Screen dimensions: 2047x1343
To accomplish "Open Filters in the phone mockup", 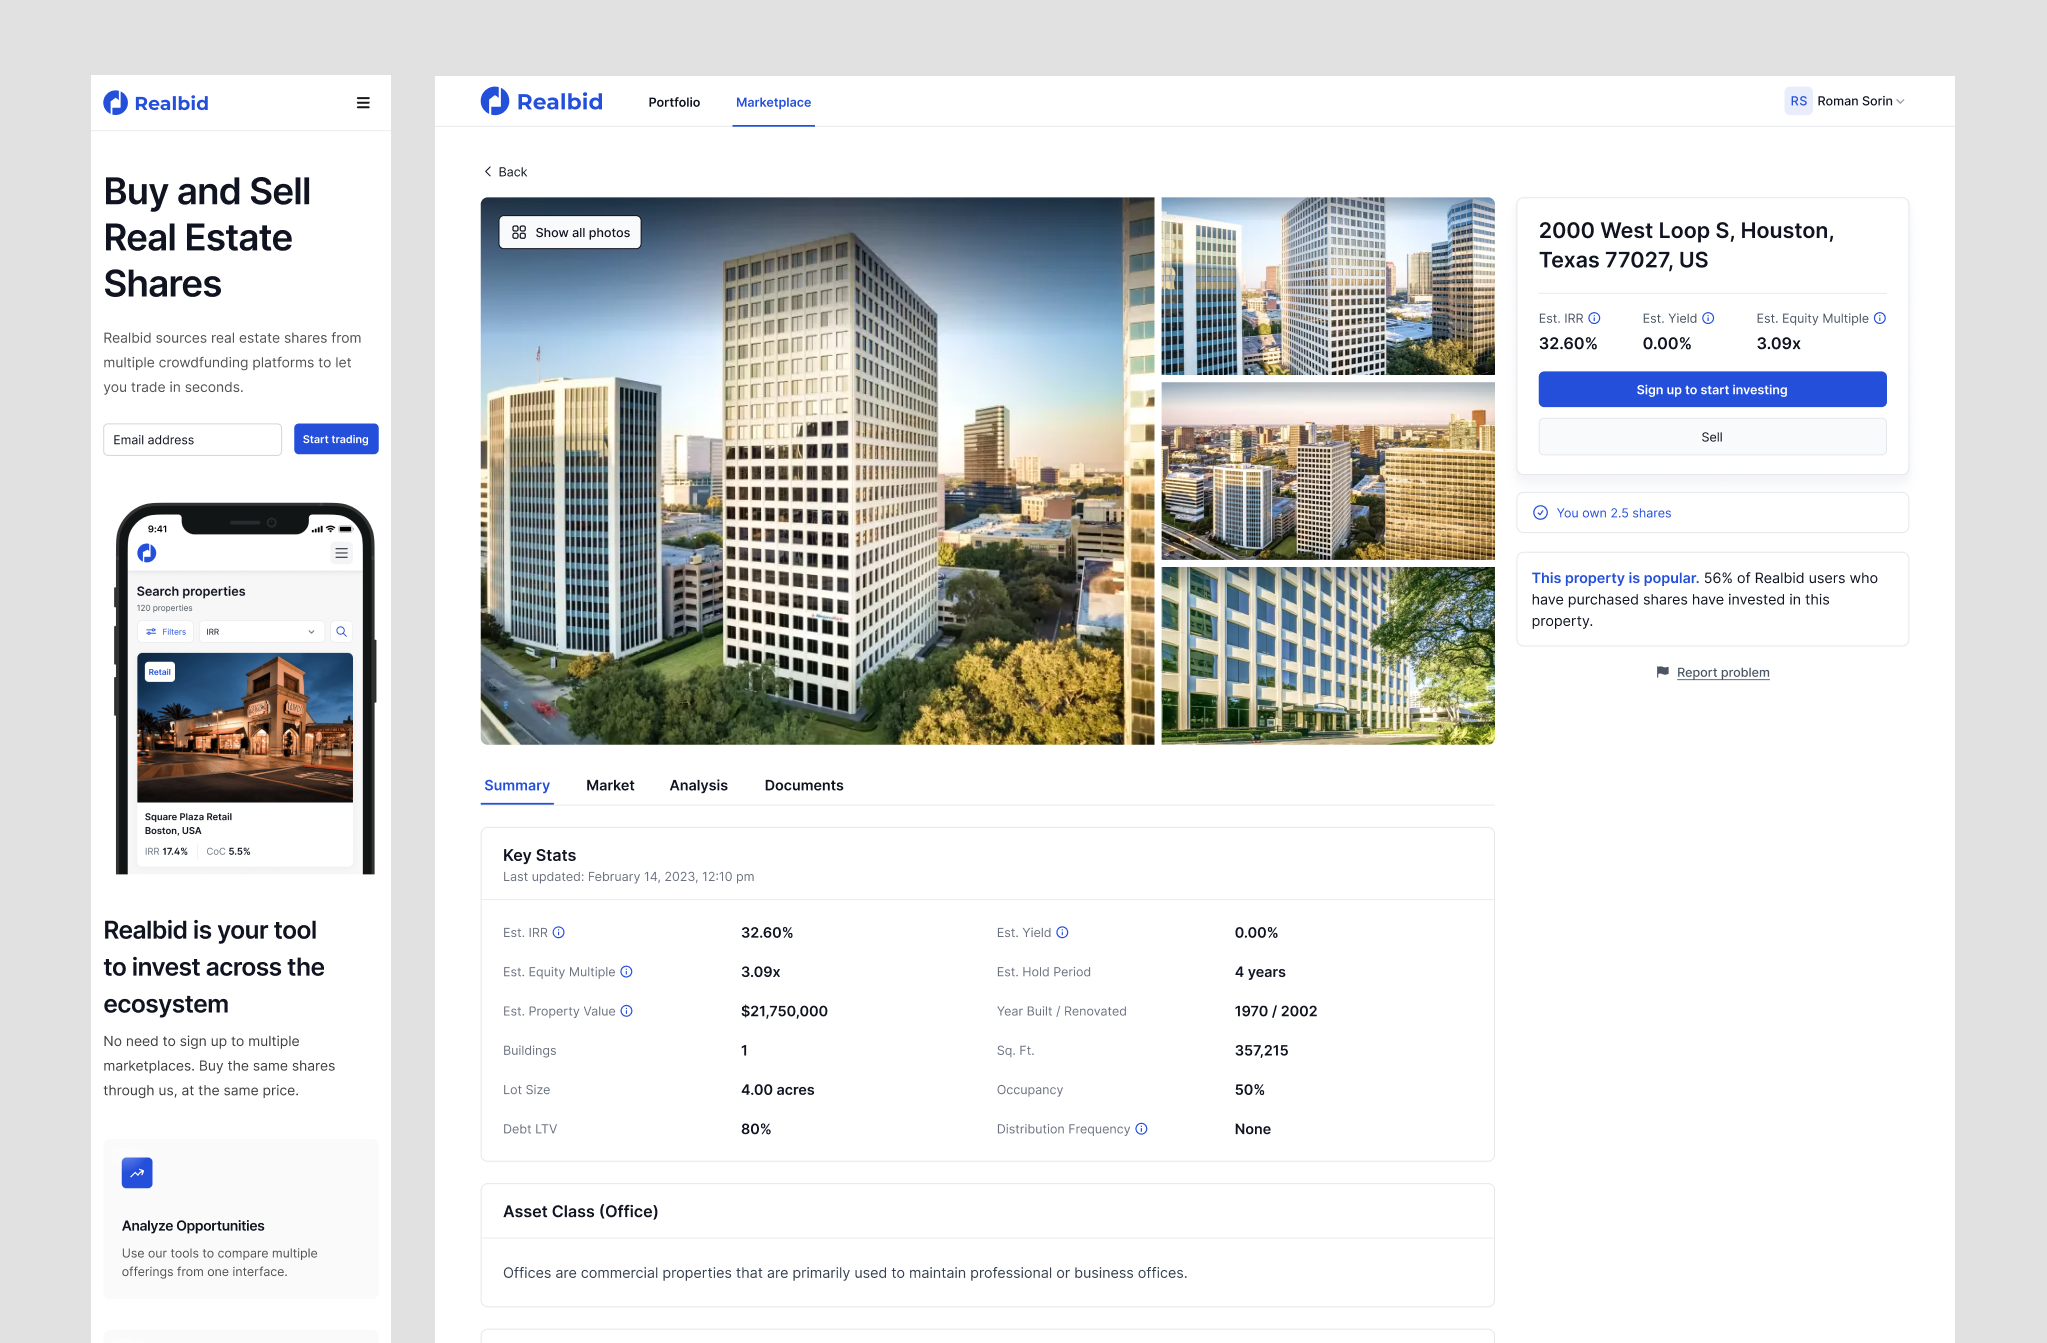I will (165, 631).
